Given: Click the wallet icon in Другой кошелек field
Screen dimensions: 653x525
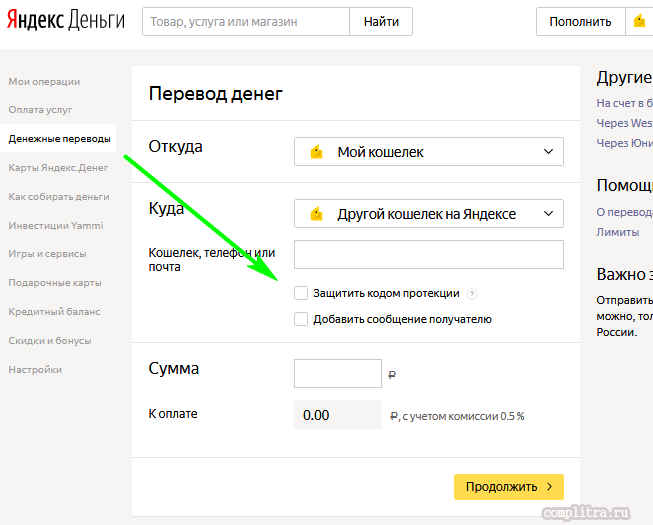Looking at the screenshot, I should pyautogui.click(x=317, y=214).
